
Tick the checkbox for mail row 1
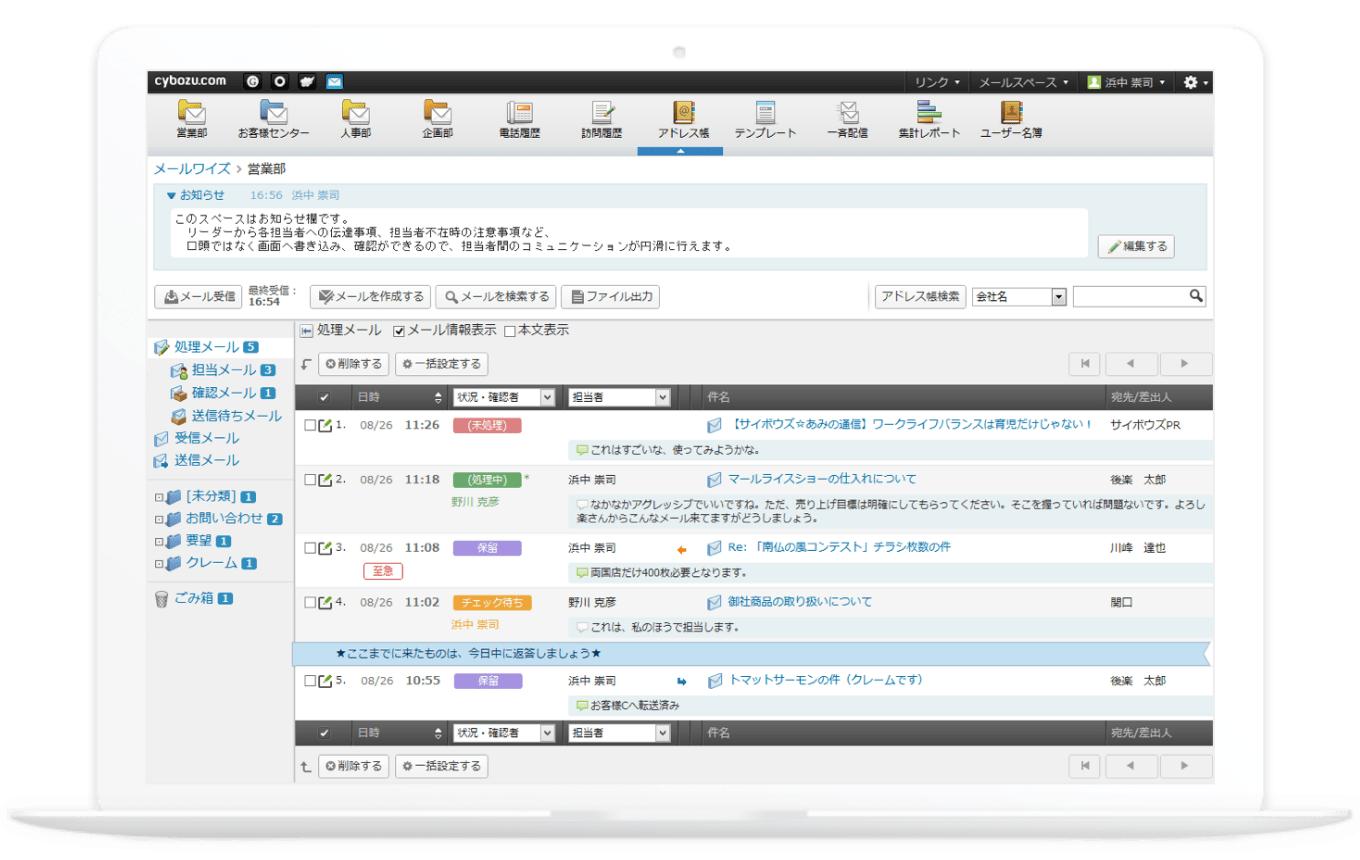coord(310,425)
